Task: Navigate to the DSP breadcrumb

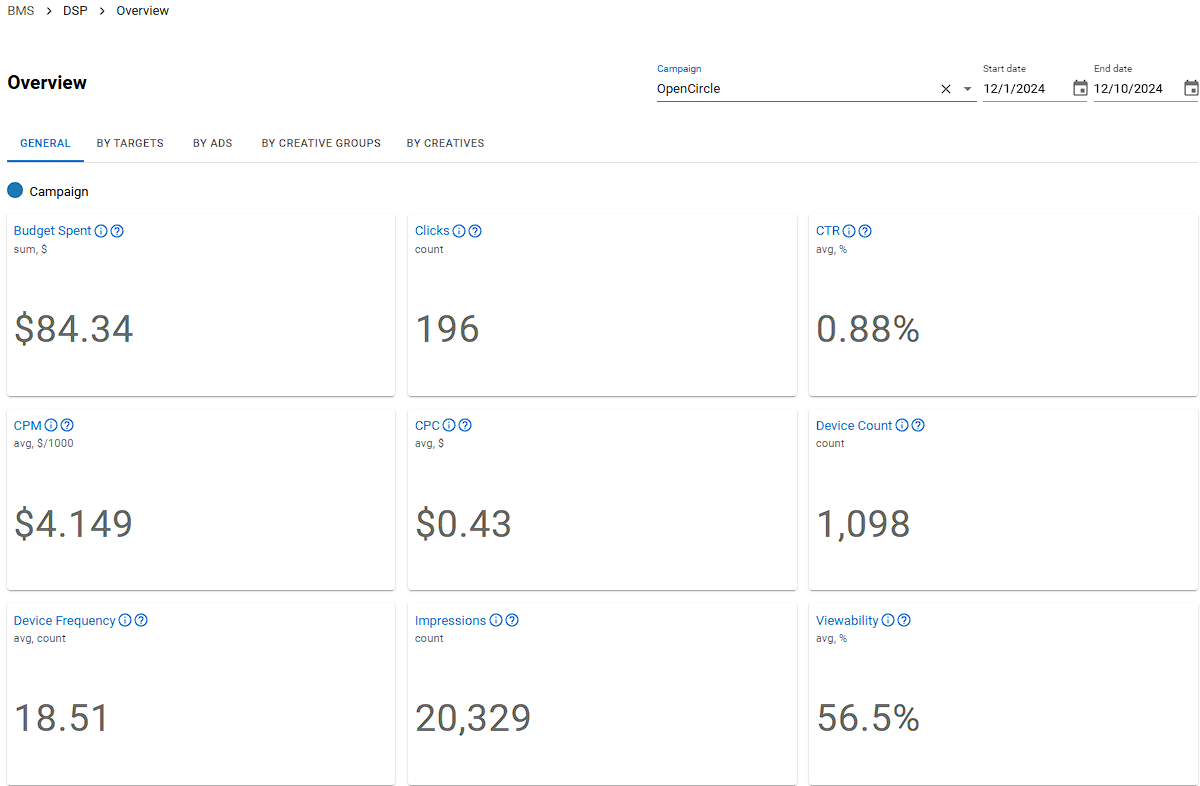Action: 75,11
